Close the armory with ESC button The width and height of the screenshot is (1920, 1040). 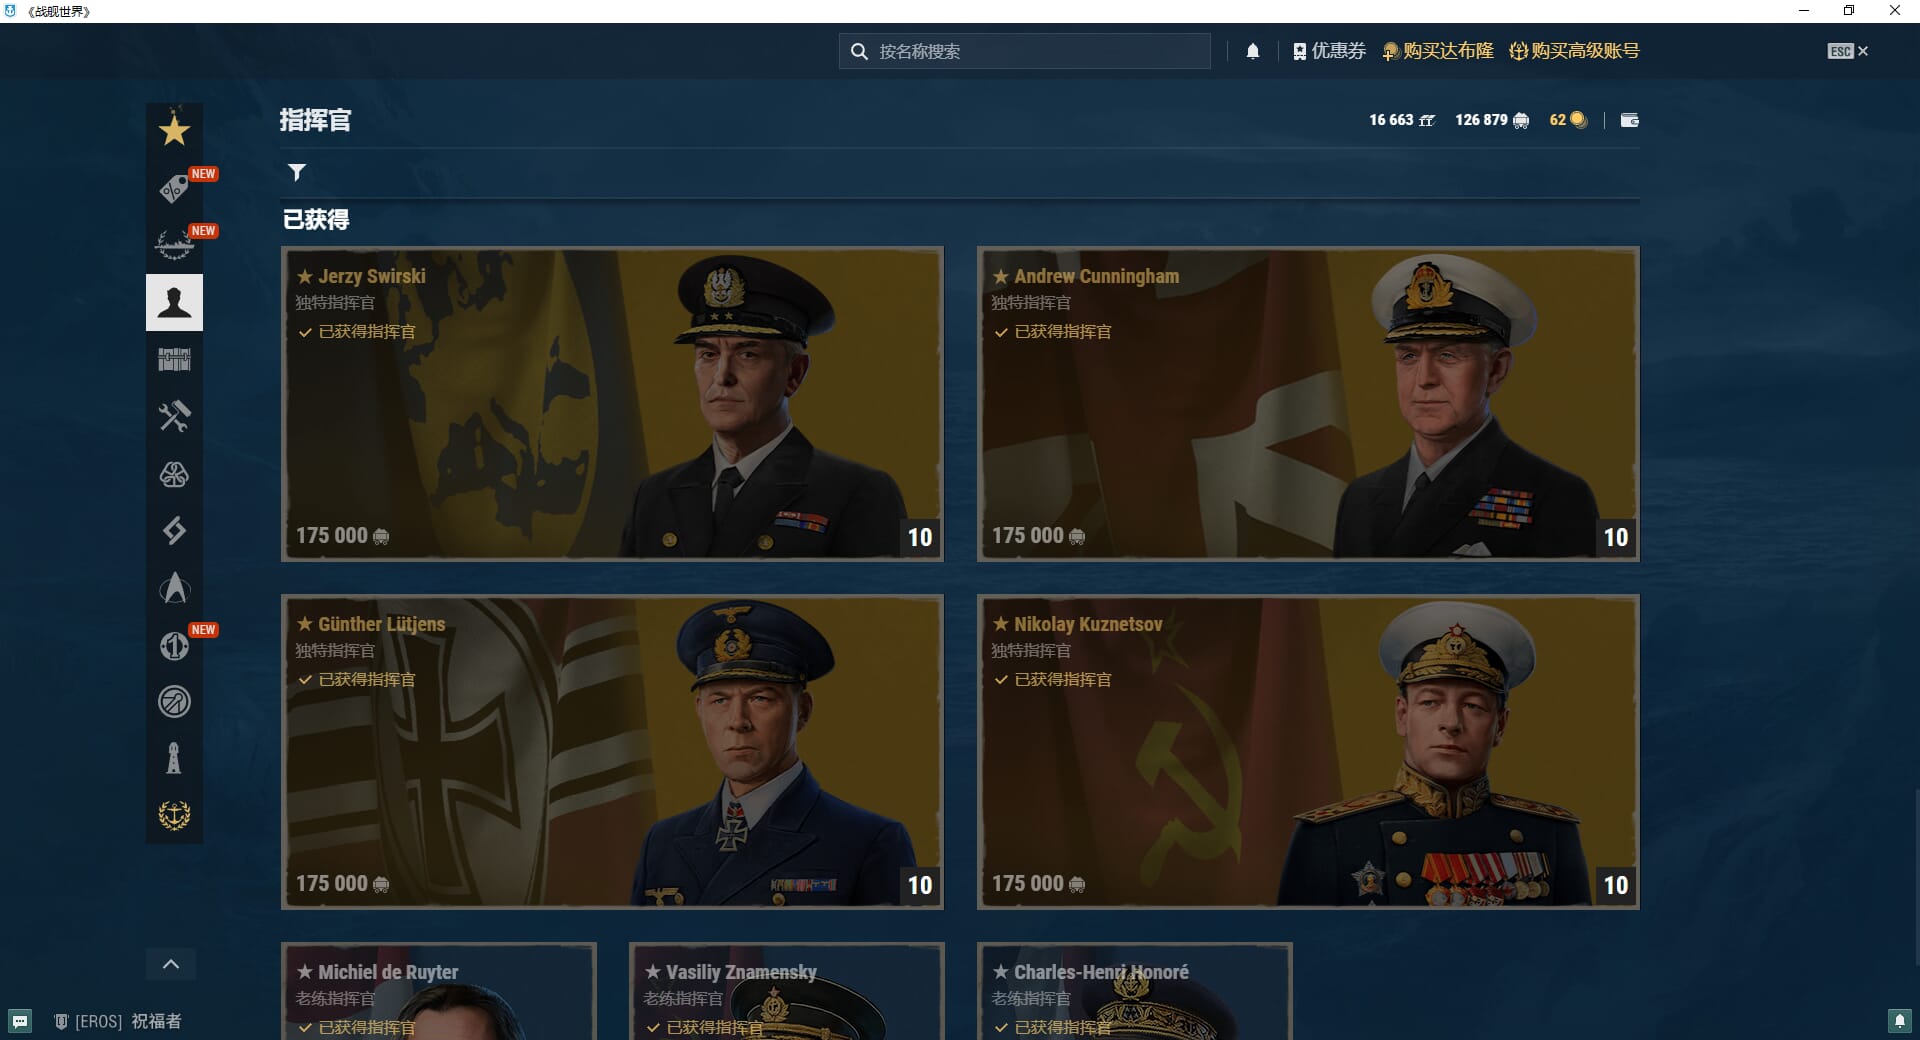coord(1847,51)
